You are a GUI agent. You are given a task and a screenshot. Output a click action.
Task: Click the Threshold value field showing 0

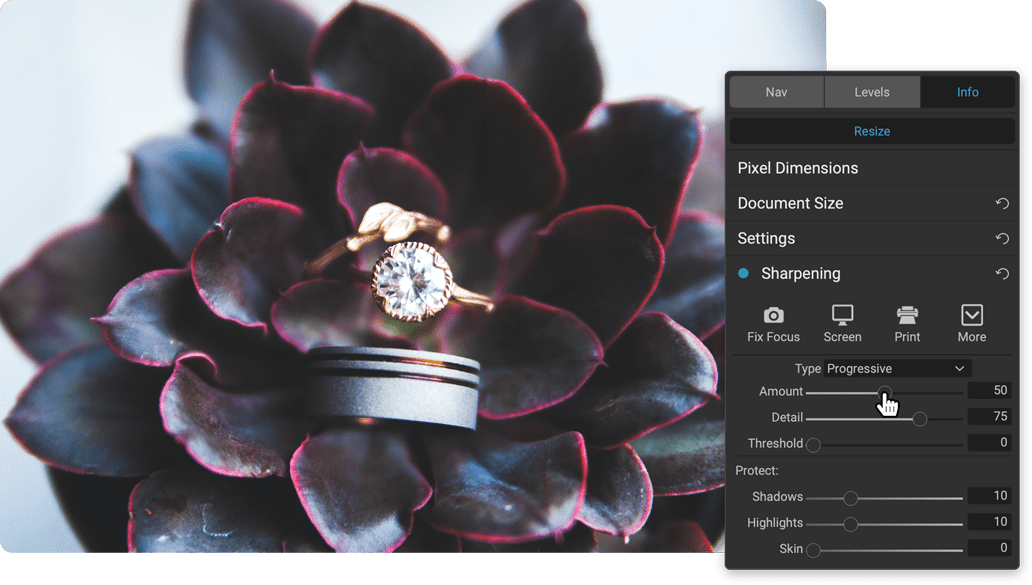989,442
